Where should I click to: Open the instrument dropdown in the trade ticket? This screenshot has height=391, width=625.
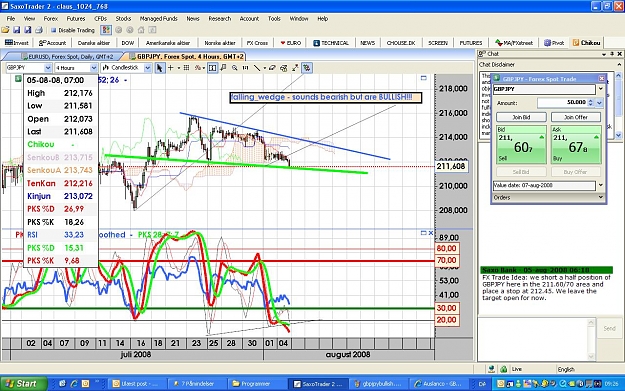coord(600,89)
